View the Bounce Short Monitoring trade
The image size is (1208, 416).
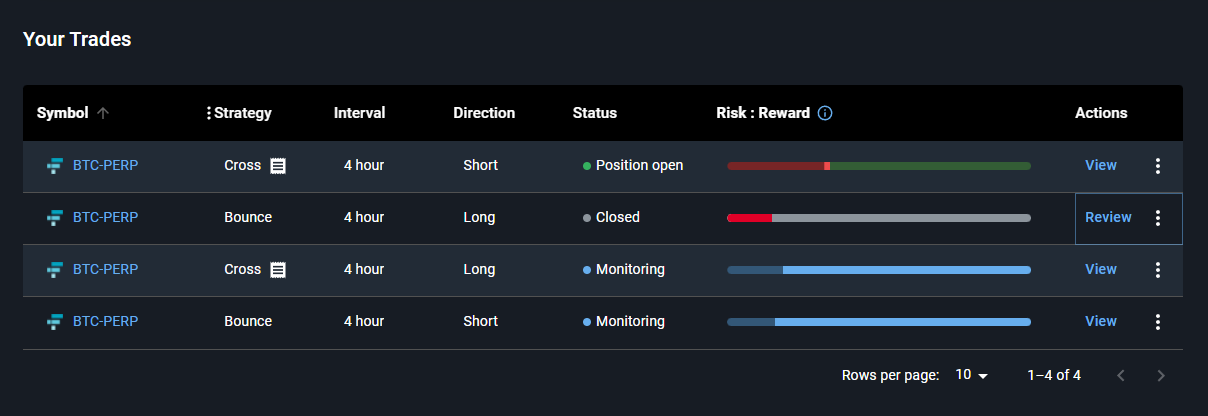[x=1101, y=321]
